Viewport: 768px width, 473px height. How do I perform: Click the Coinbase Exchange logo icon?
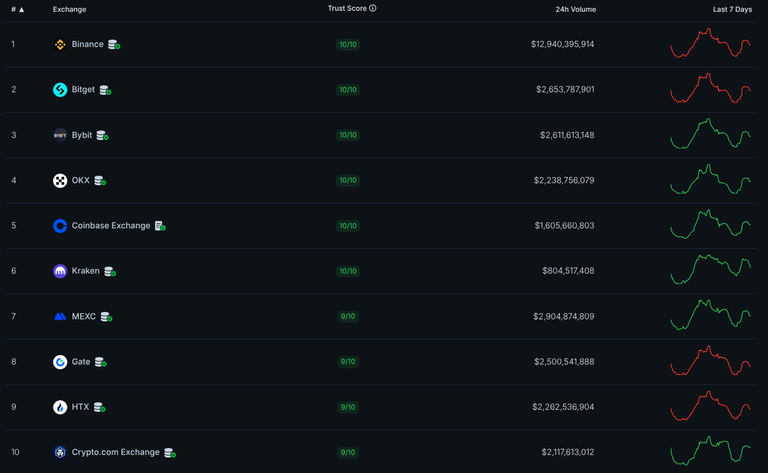[x=60, y=226]
